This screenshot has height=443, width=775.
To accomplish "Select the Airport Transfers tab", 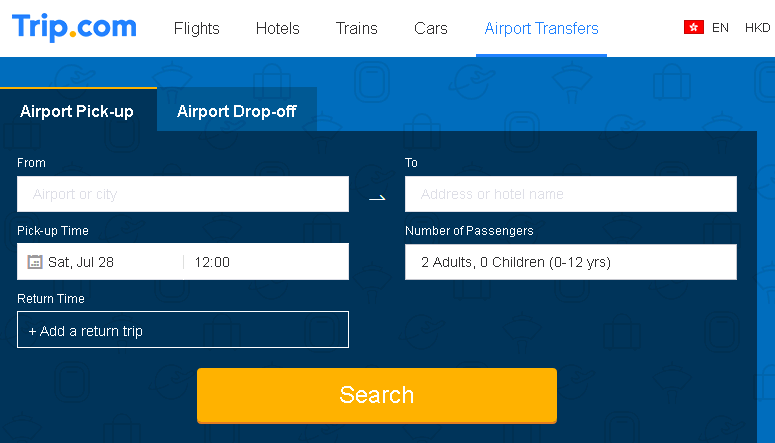I will tap(541, 28).
